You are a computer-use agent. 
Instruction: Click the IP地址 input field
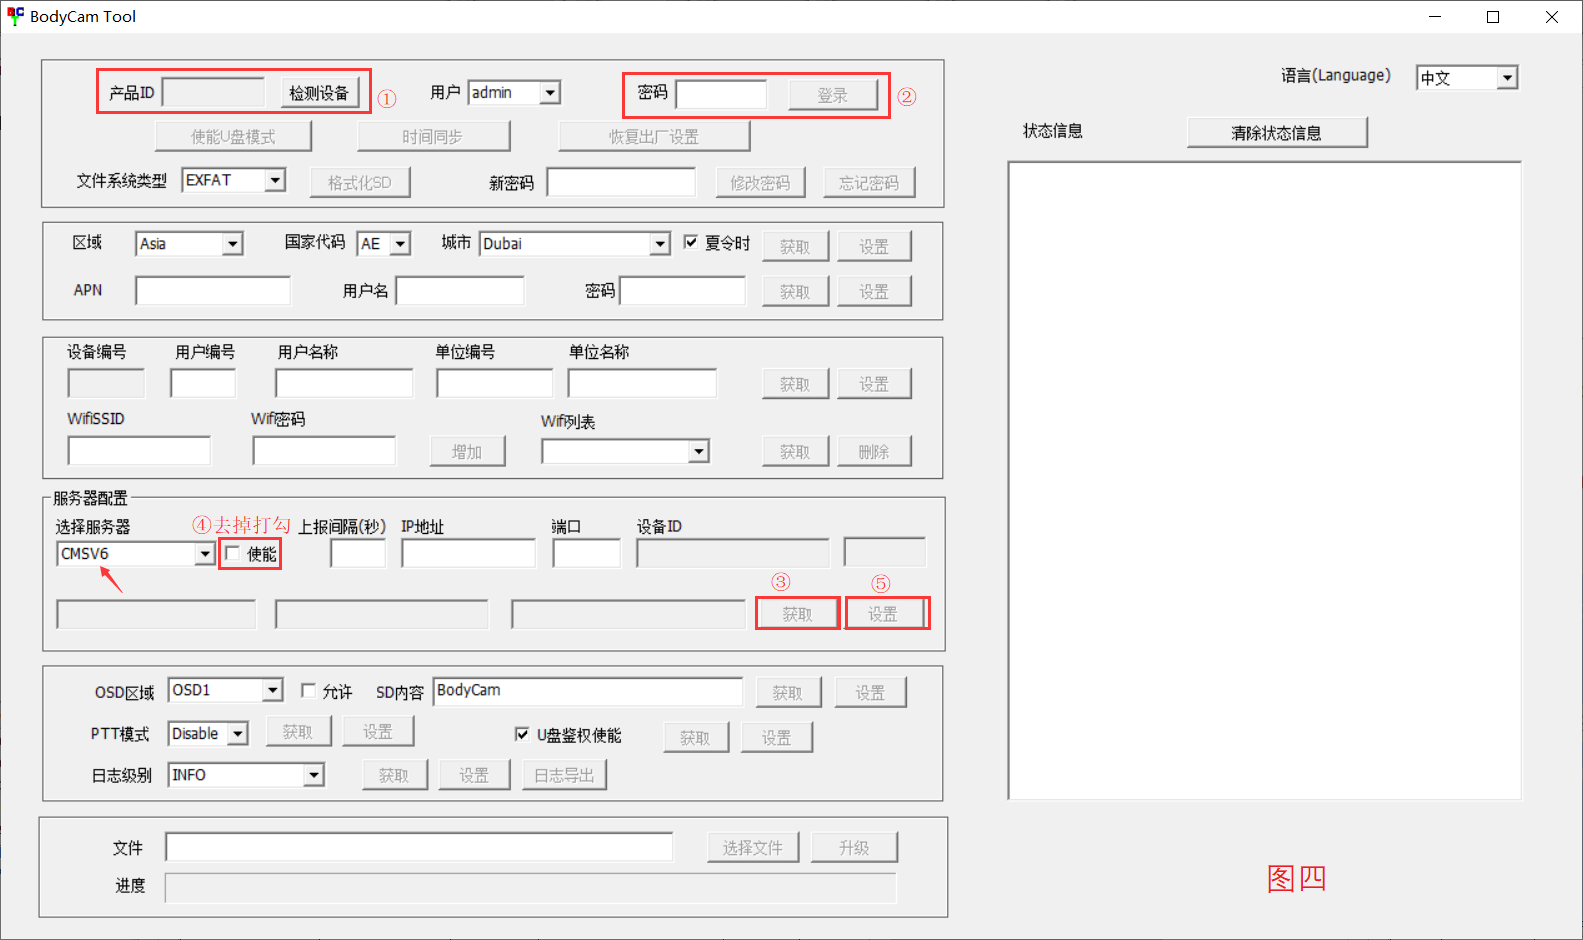point(468,554)
